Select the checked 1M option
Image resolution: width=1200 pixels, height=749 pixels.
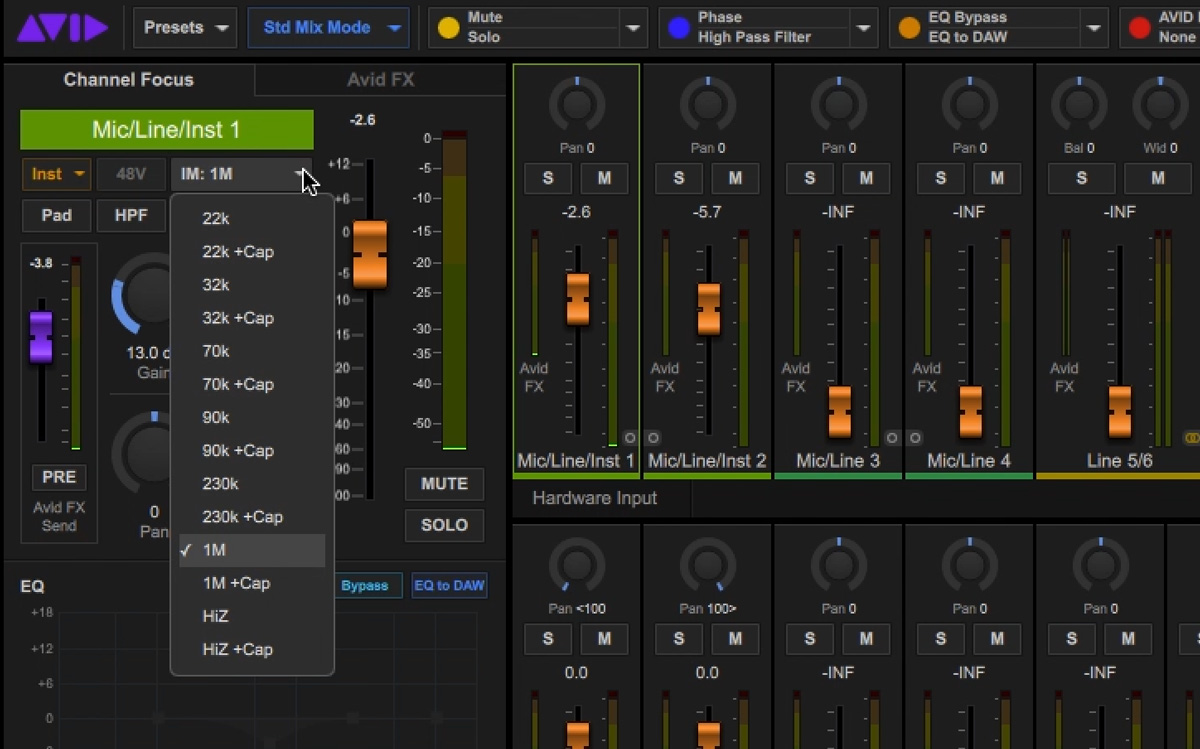click(x=252, y=550)
